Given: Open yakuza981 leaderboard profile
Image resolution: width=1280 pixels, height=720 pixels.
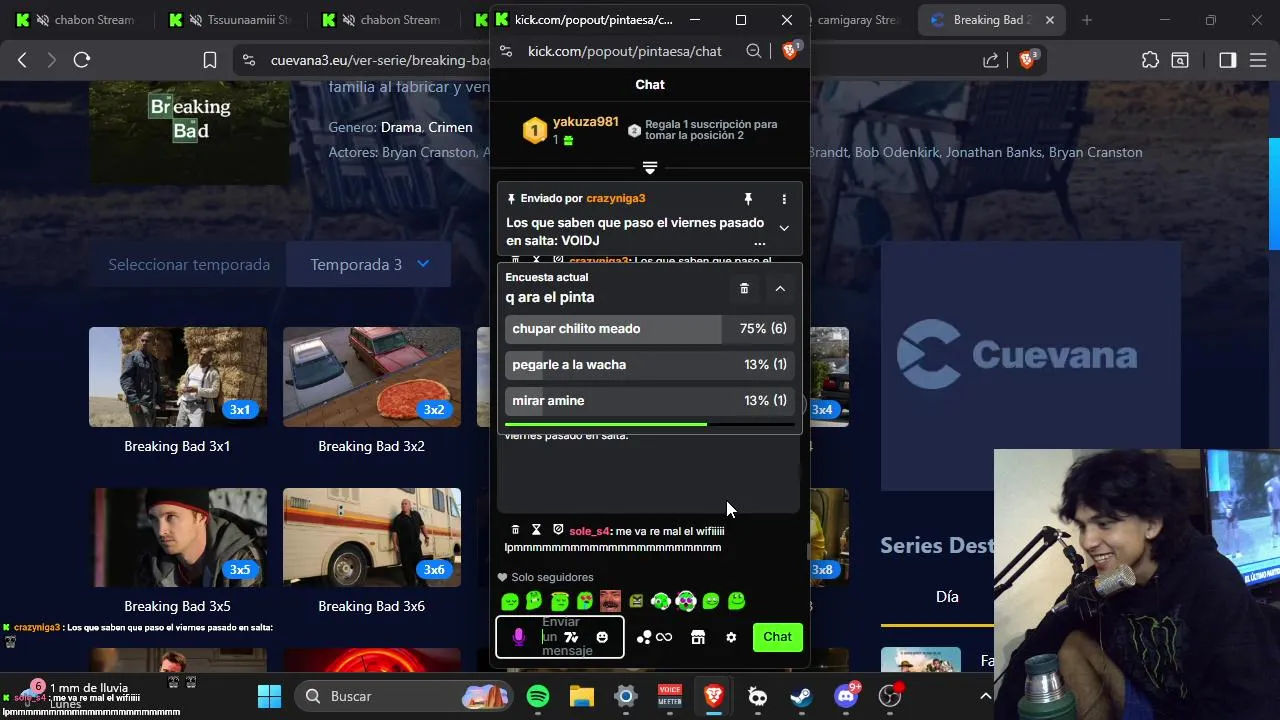Looking at the screenshot, I should 586,122.
